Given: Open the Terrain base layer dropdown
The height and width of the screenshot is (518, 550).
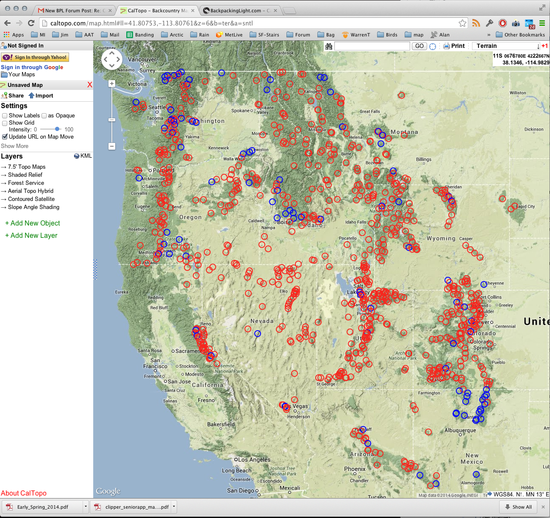Looking at the screenshot, I should tap(507, 46).
